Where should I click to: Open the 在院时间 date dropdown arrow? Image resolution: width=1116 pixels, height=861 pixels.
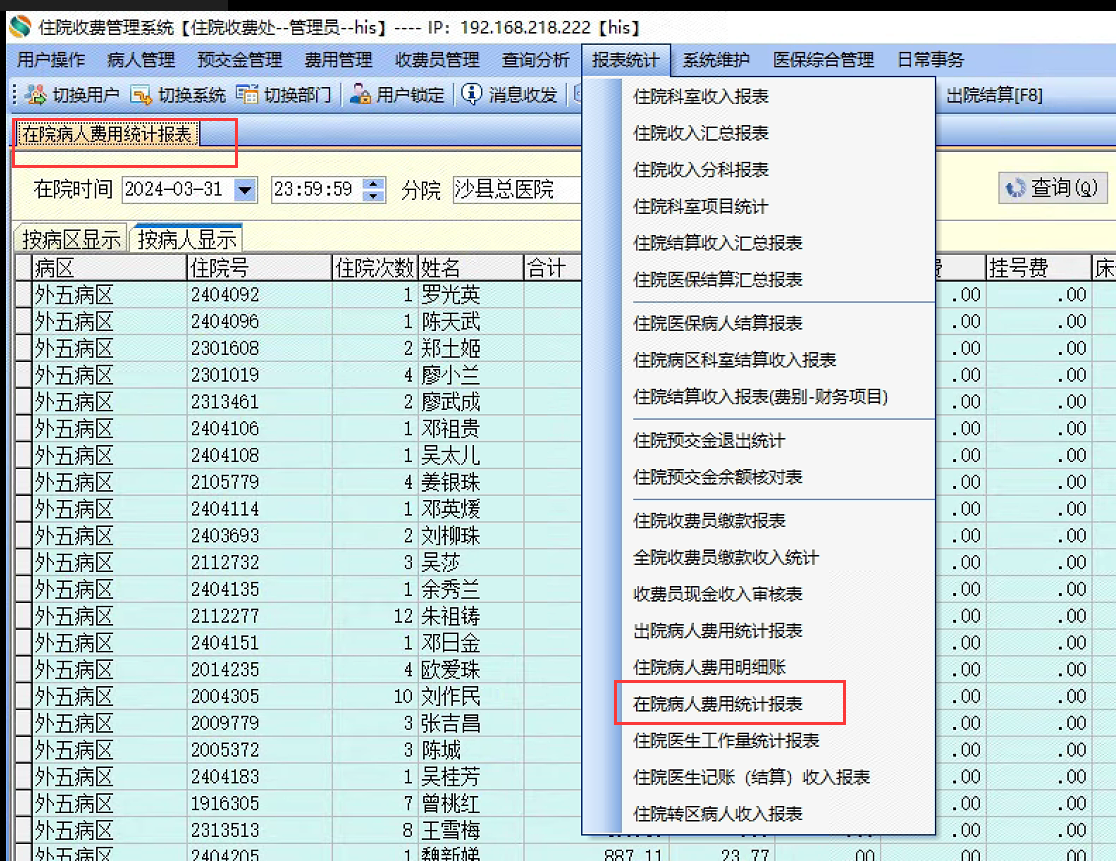[x=245, y=190]
